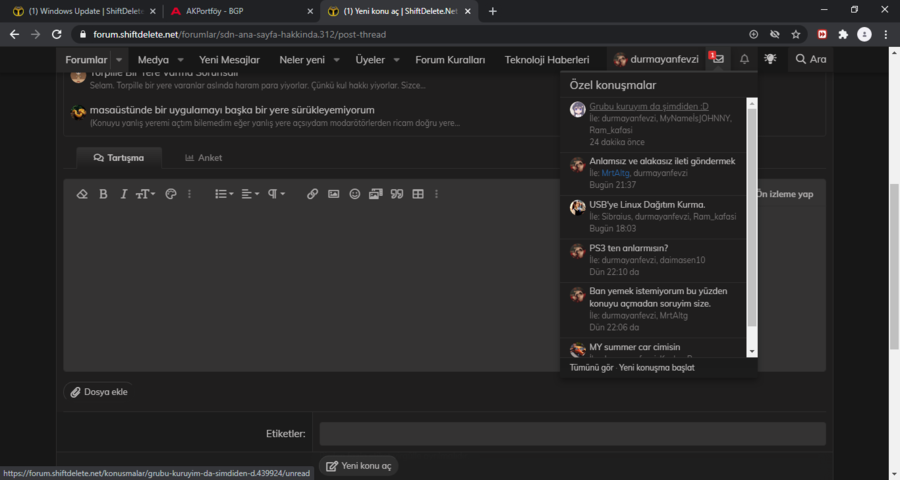Click Tümünü gör link
The image size is (900, 480).
click(591, 367)
